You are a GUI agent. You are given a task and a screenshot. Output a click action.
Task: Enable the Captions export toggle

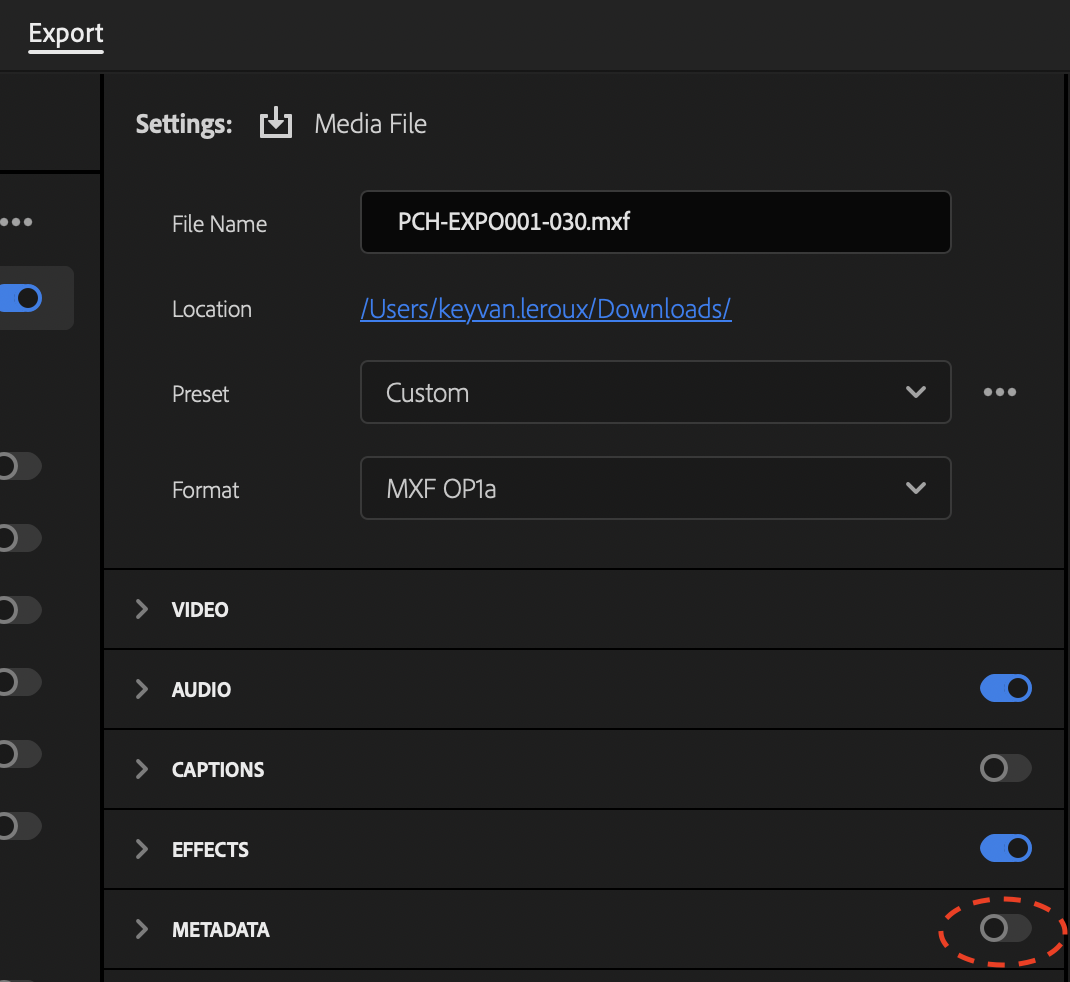pyautogui.click(x=1004, y=768)
